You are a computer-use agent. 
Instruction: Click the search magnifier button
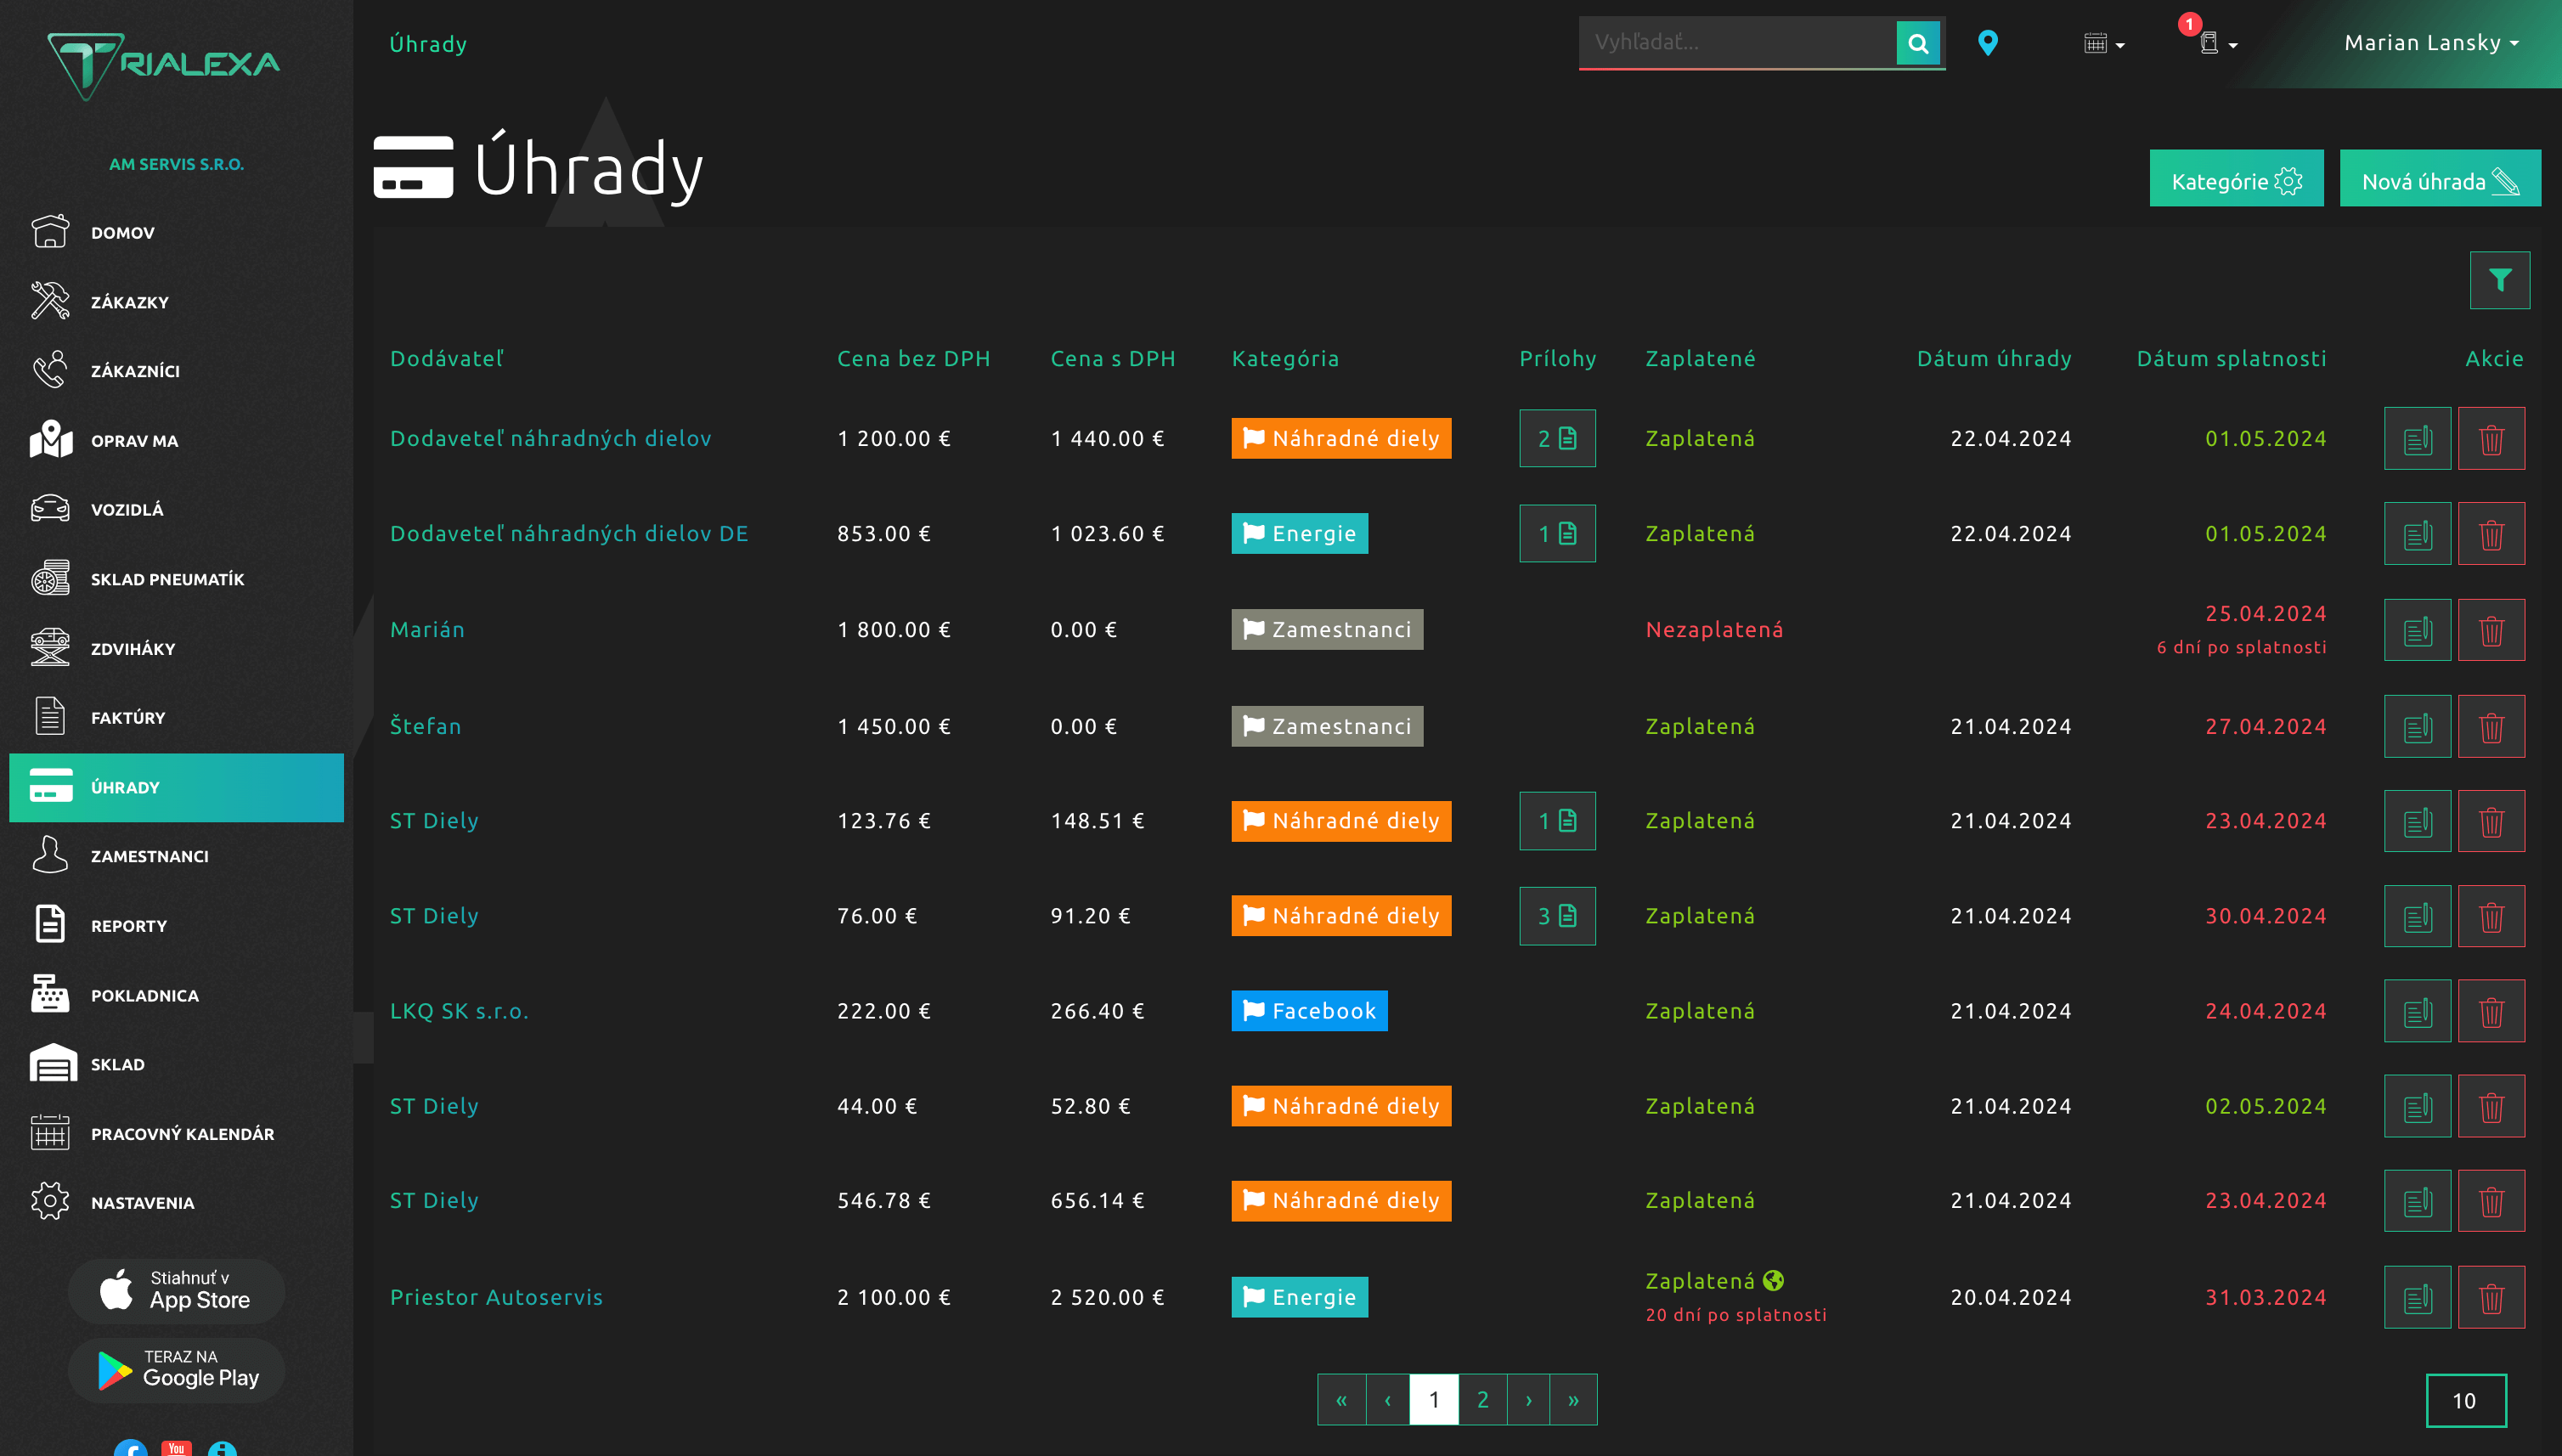(x=1917, y=43)
